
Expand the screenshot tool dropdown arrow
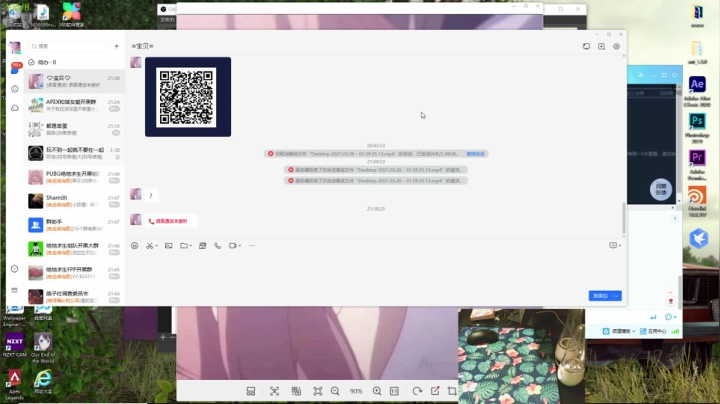[157, 246]
